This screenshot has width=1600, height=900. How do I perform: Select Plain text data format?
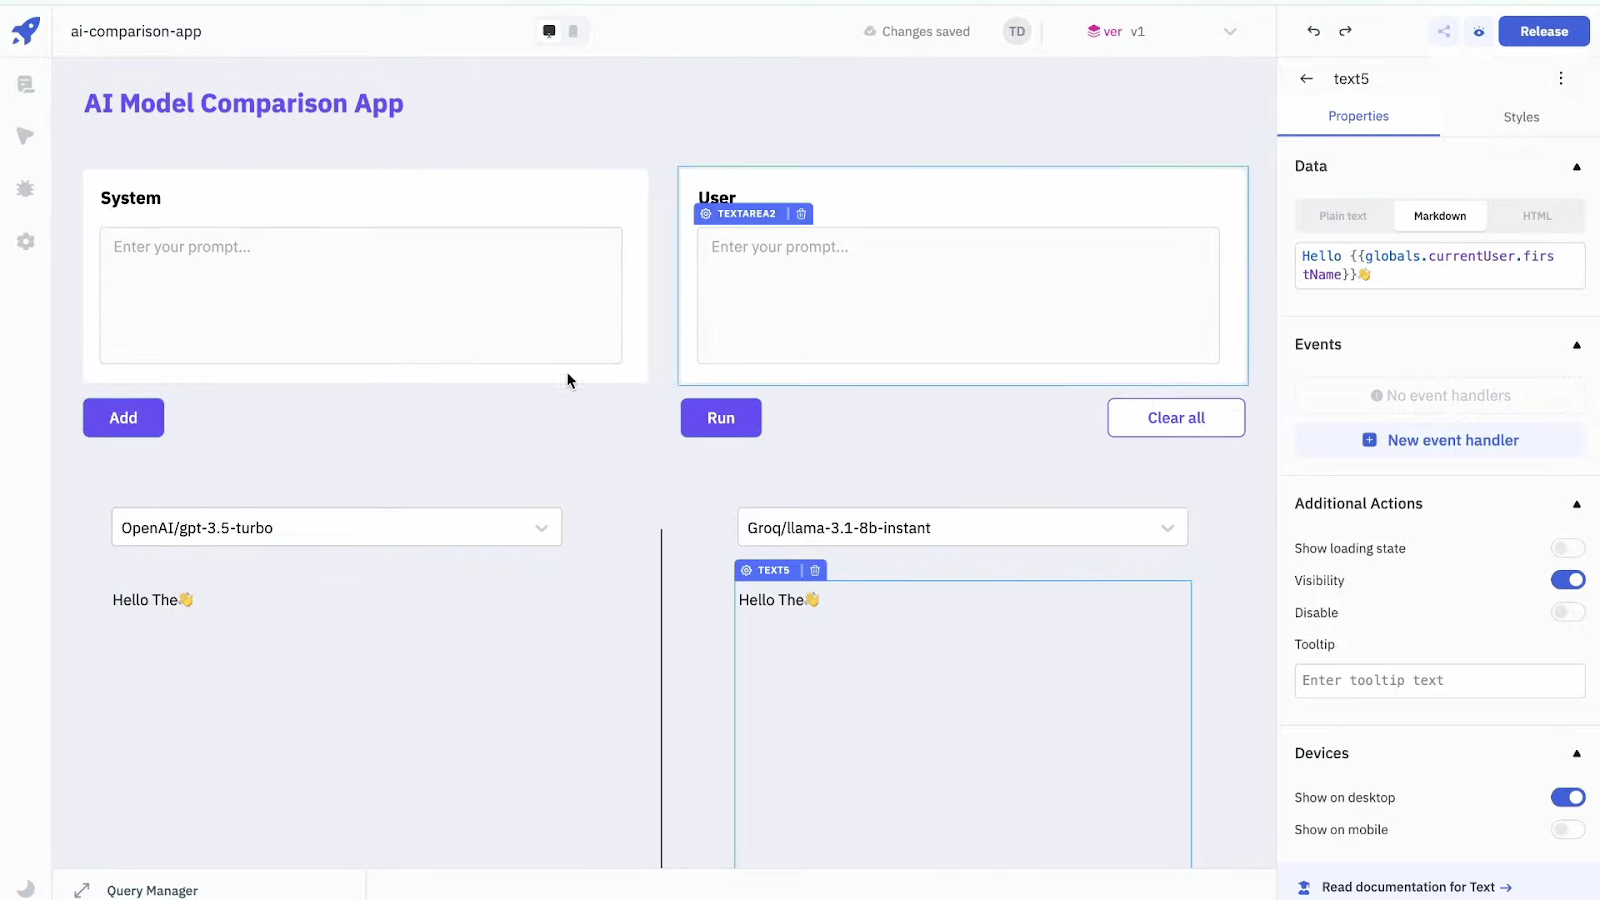tap(1343, 216)
